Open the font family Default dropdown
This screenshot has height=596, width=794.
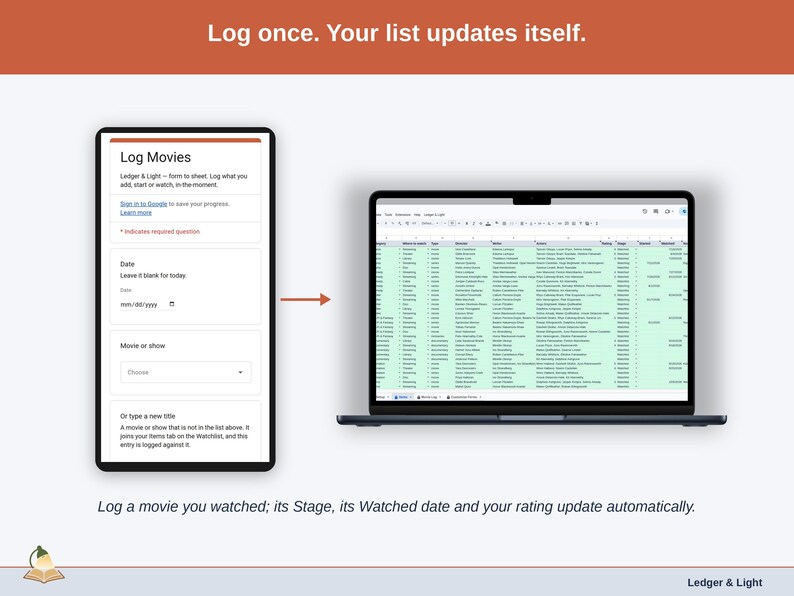tap(429, 223)
